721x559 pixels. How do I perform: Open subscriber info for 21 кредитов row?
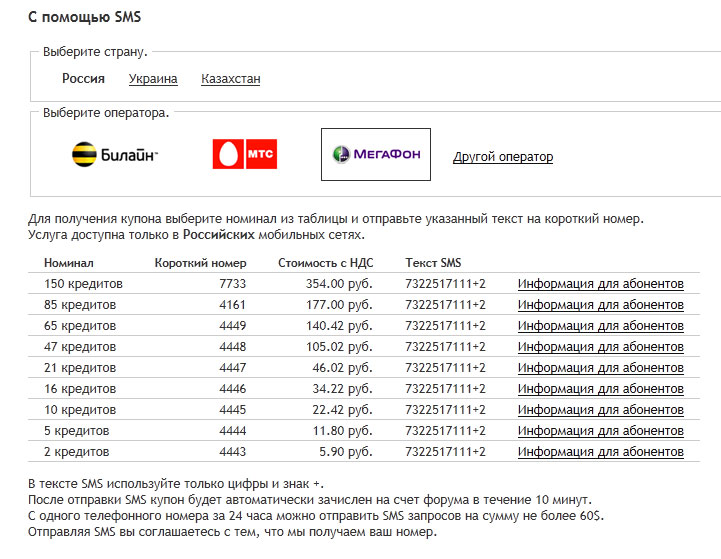click(x=601, y=368)
